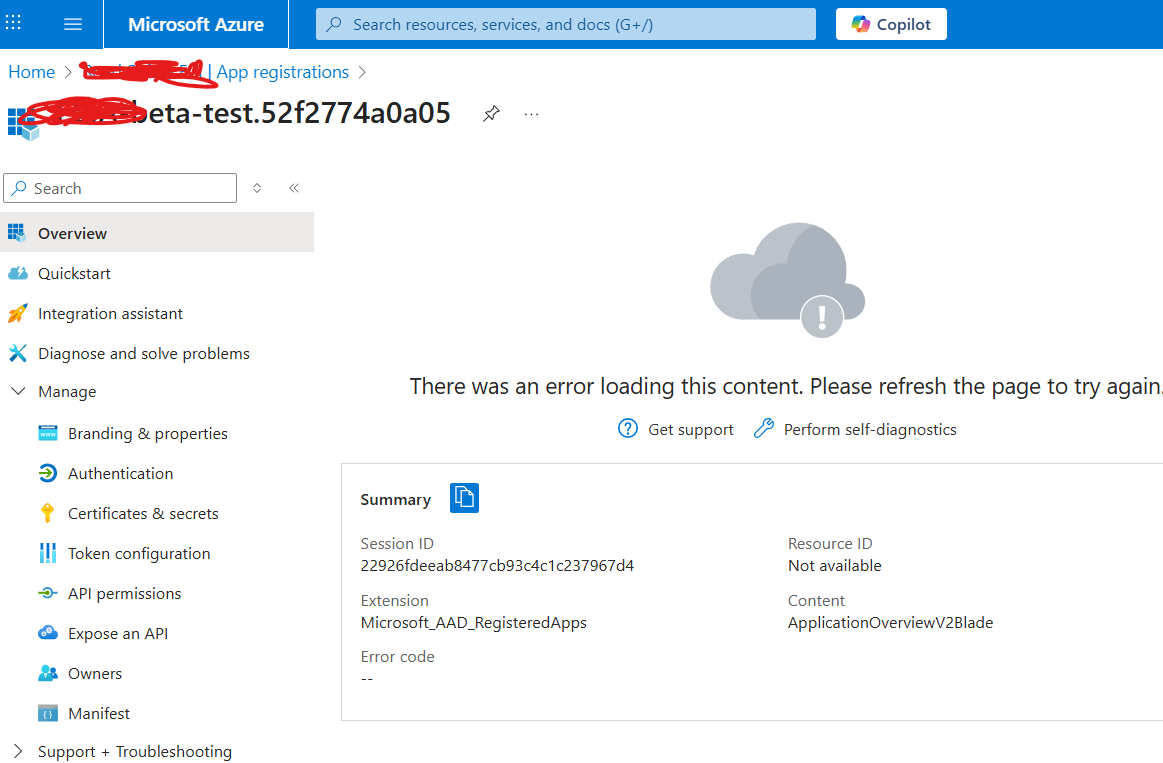Click the Integration assistant rocket icon
The width and height of the screenshot is (1163, 763).
point(17,313)
